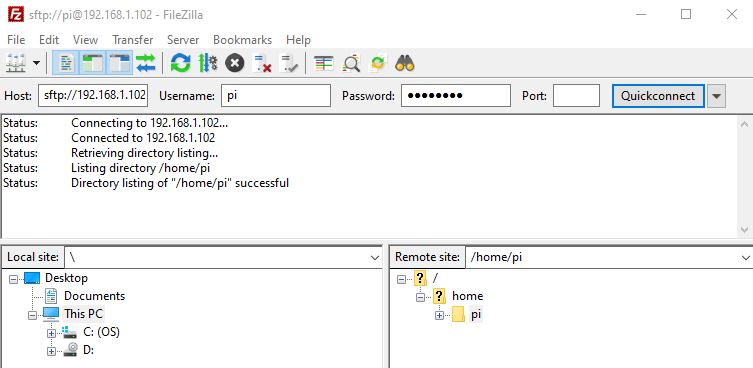Search for files with binoculars icon

(404, 63)
